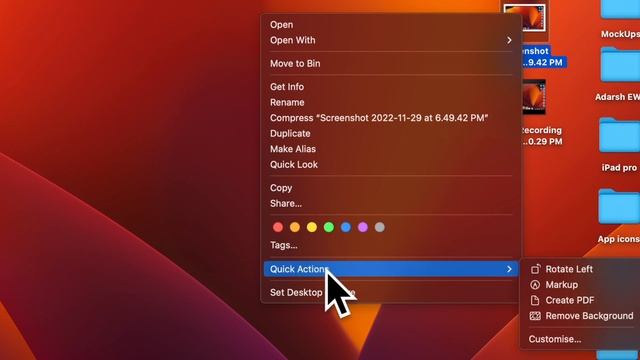The image size is (640, 360).
Task: Select the MockUps folder icon
Action: coord(620,9)
